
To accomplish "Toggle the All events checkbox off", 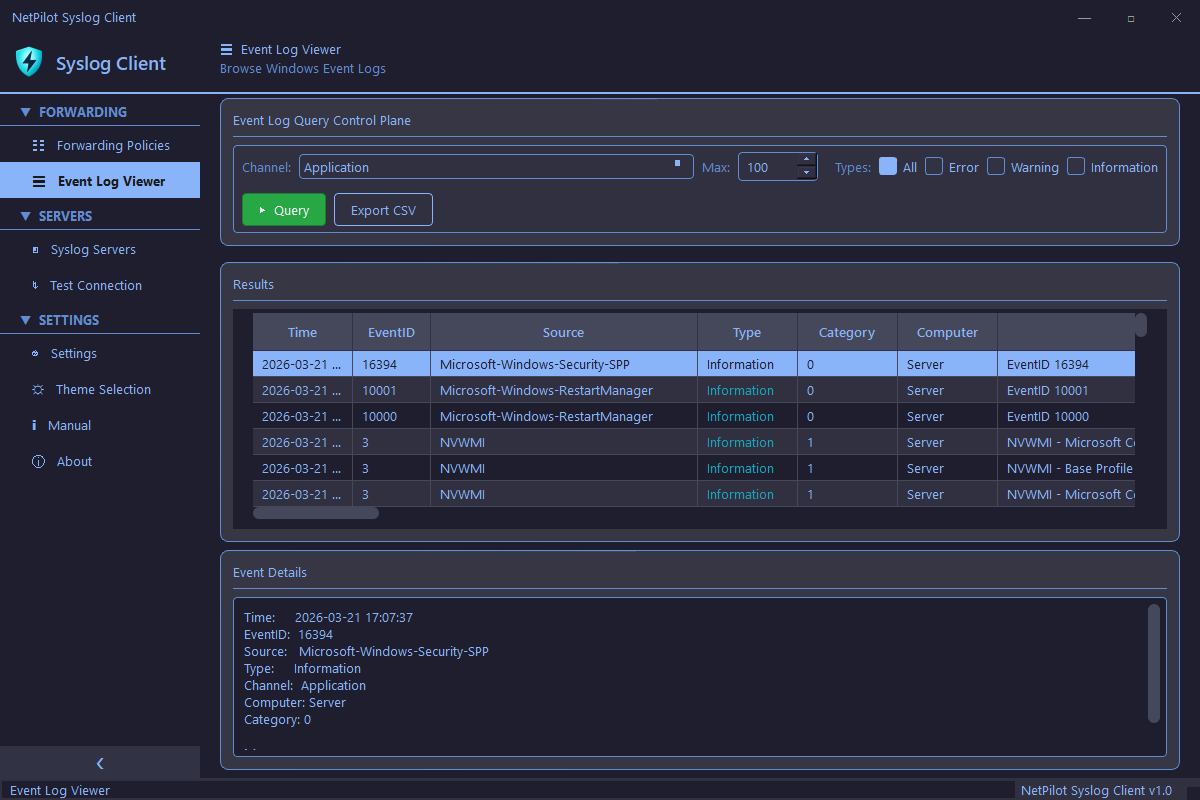I will click(886, 166).
